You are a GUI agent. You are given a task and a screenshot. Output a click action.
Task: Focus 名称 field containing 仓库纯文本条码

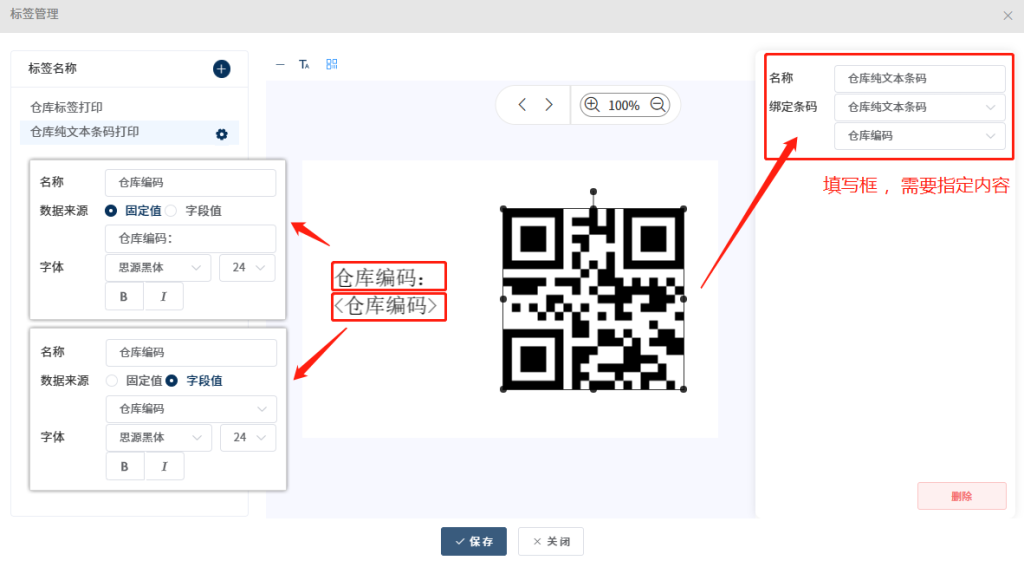point(920,78)
